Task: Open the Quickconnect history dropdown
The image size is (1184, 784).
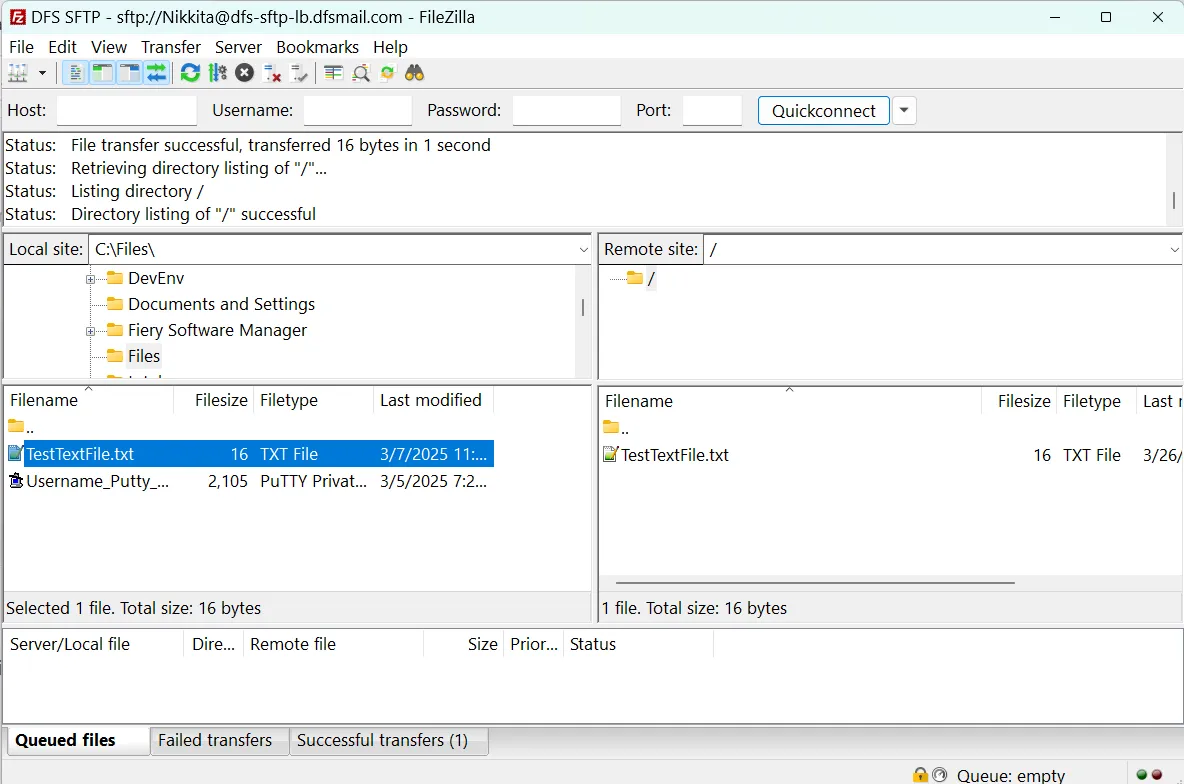Action: tap(904, 110)
